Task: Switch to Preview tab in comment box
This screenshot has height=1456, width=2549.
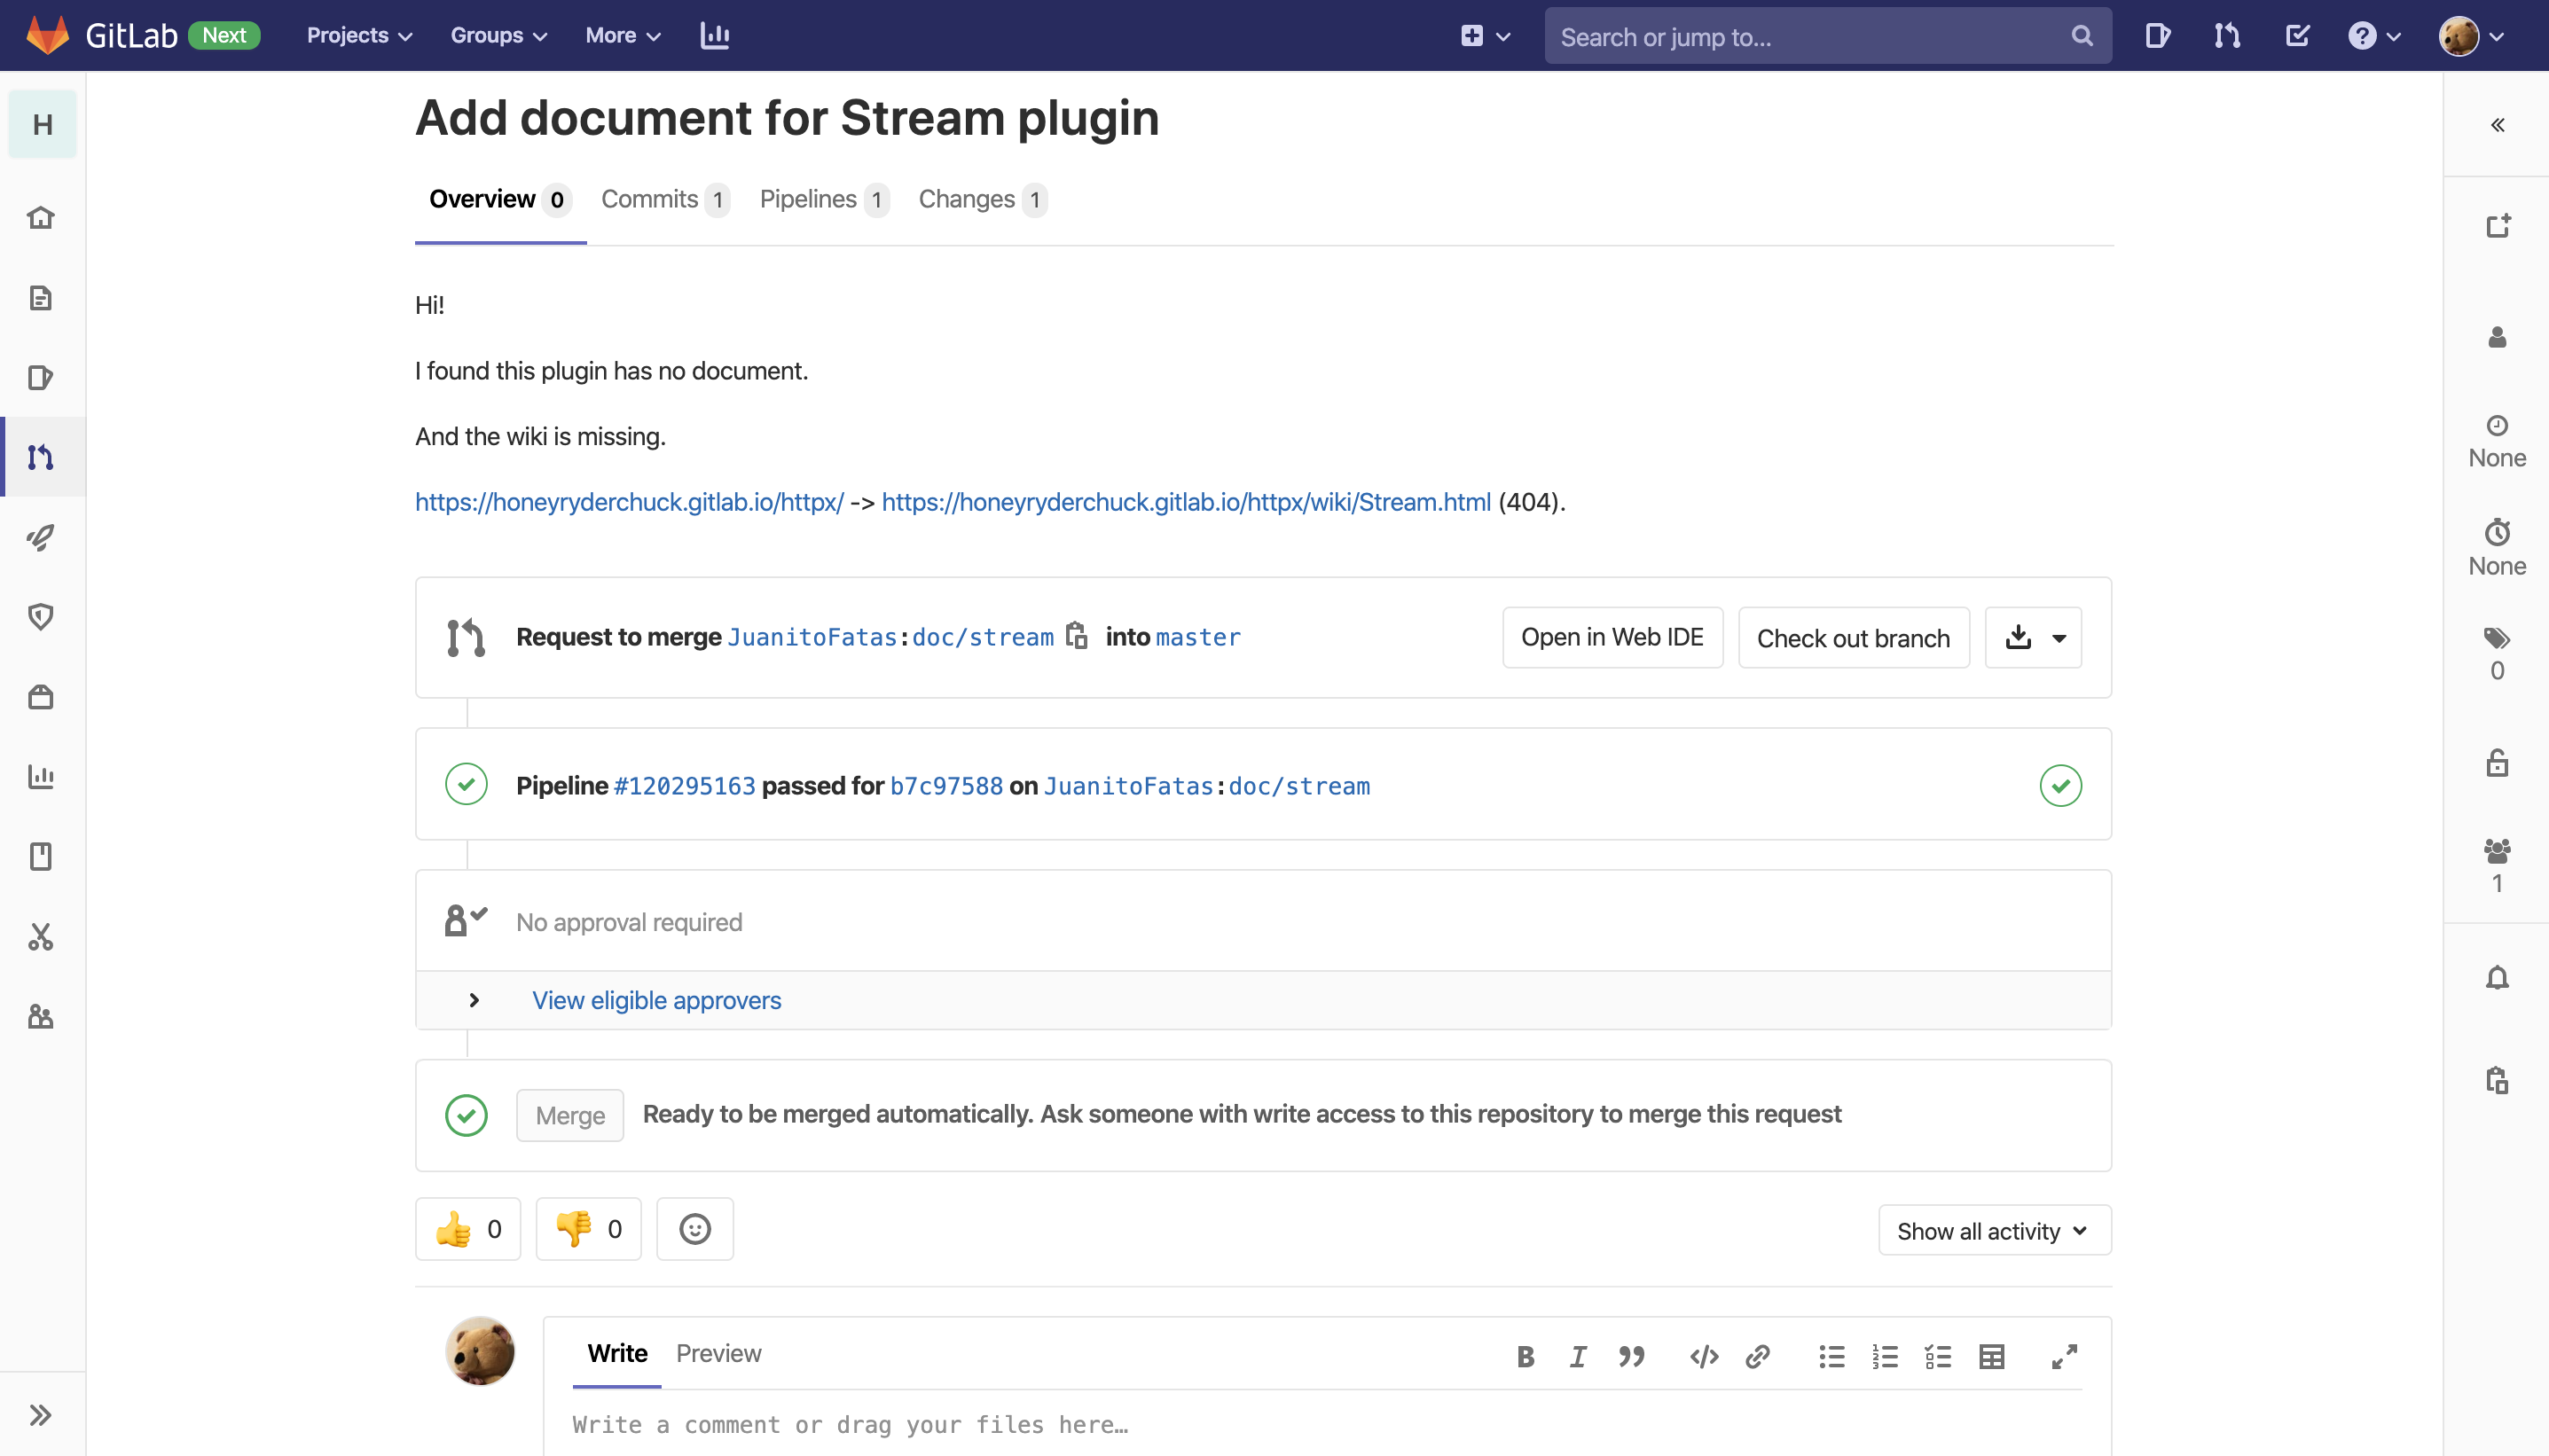Action: 718,1353
